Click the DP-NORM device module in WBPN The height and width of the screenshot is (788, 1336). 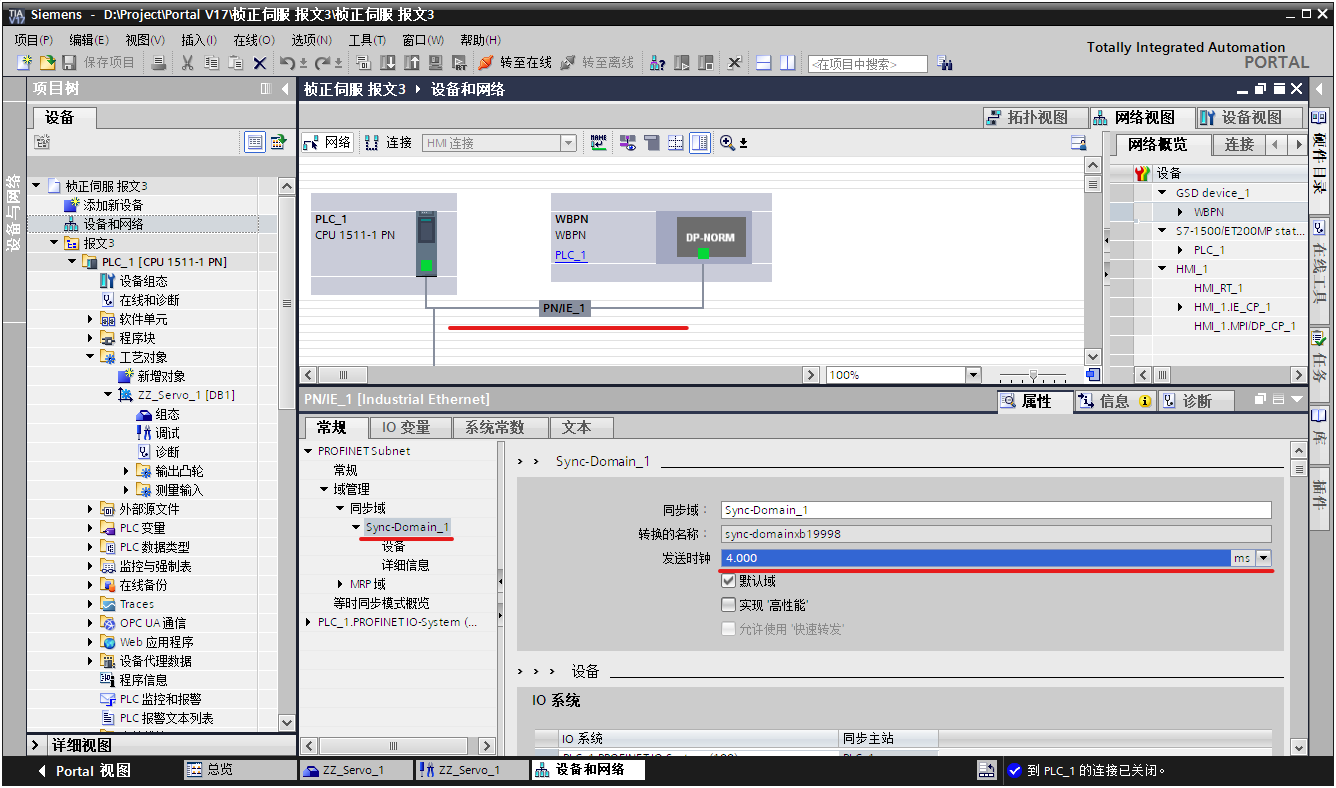pos(711,238)
